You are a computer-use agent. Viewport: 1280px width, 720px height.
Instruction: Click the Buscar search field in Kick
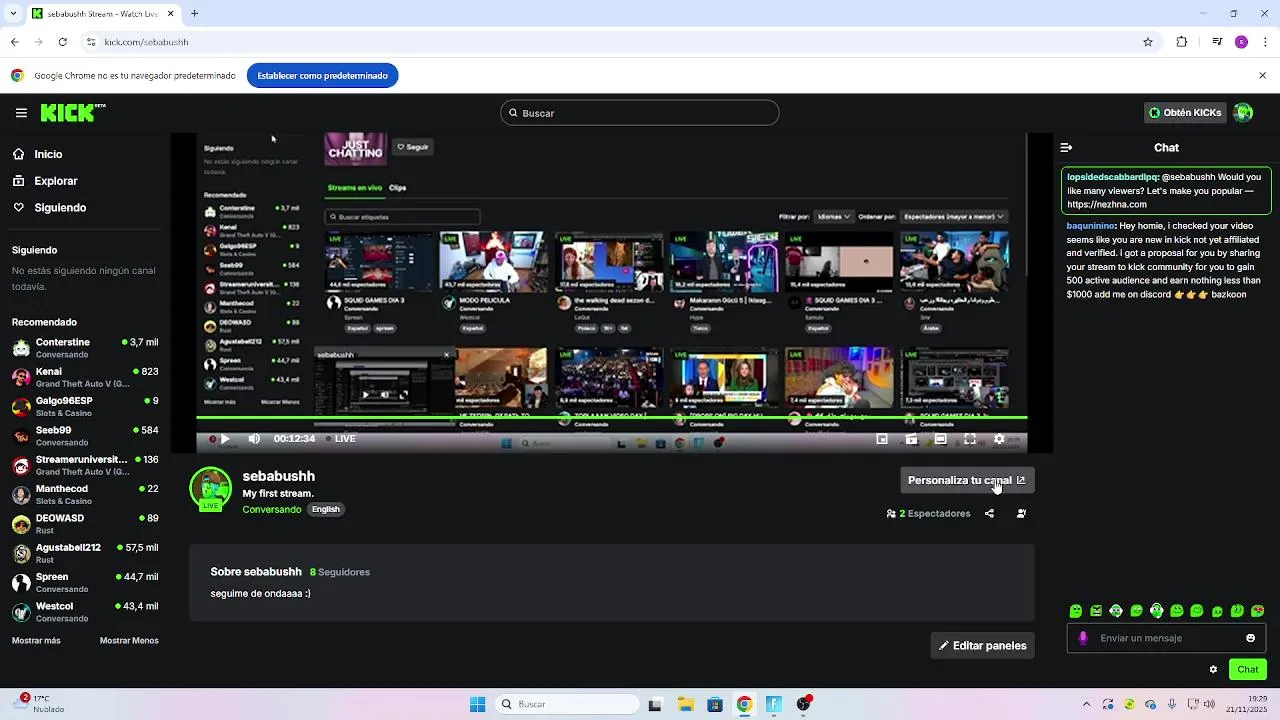640,113
